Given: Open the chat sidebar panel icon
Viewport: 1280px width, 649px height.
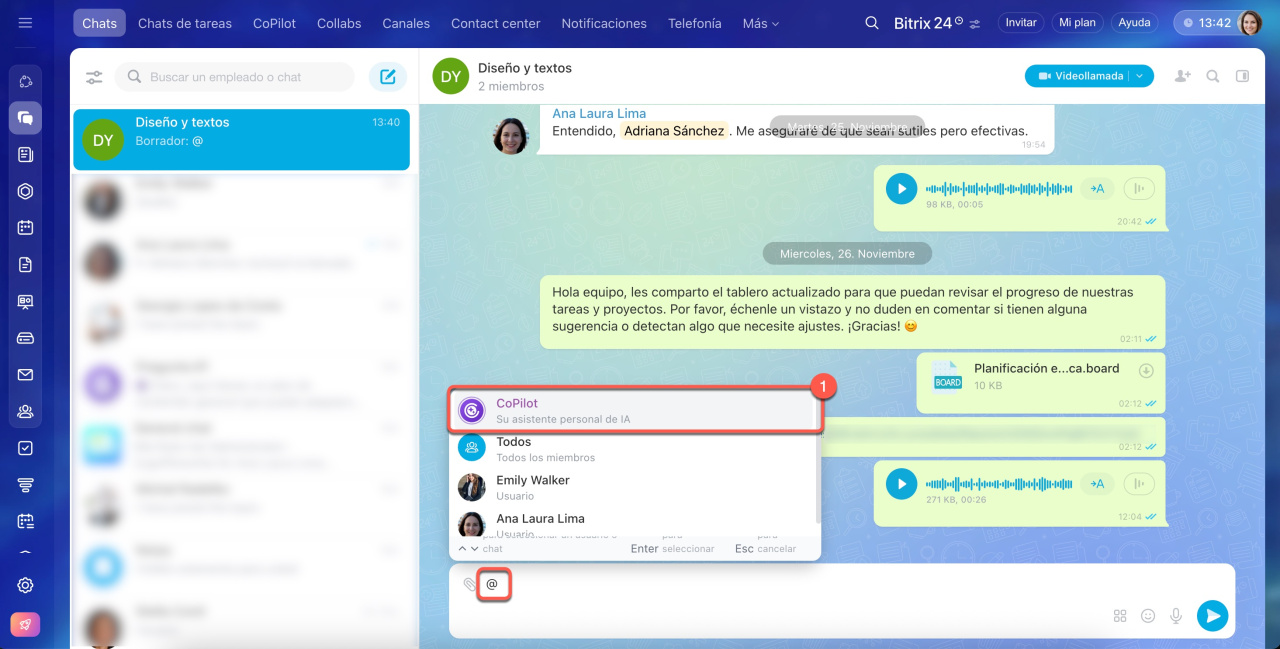Looking at the screenshot, I should click(x=1242, y=76).
